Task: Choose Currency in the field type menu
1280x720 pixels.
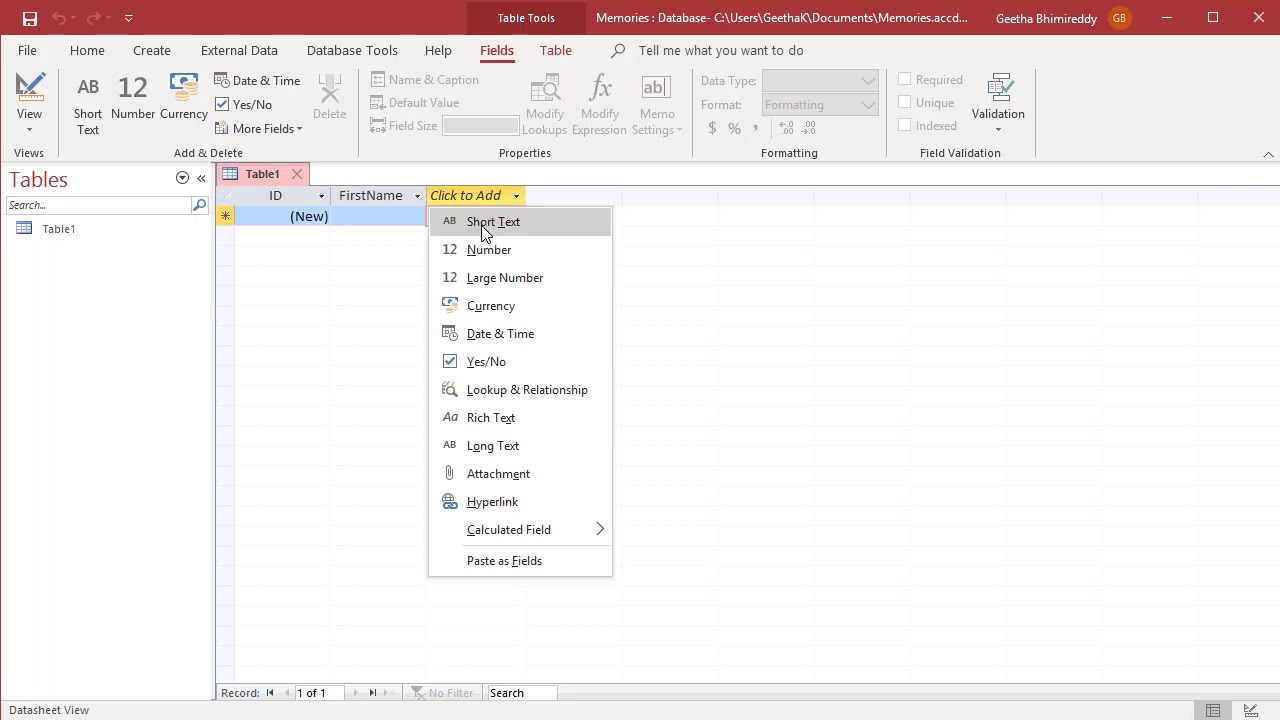Action: pos(520,306)
